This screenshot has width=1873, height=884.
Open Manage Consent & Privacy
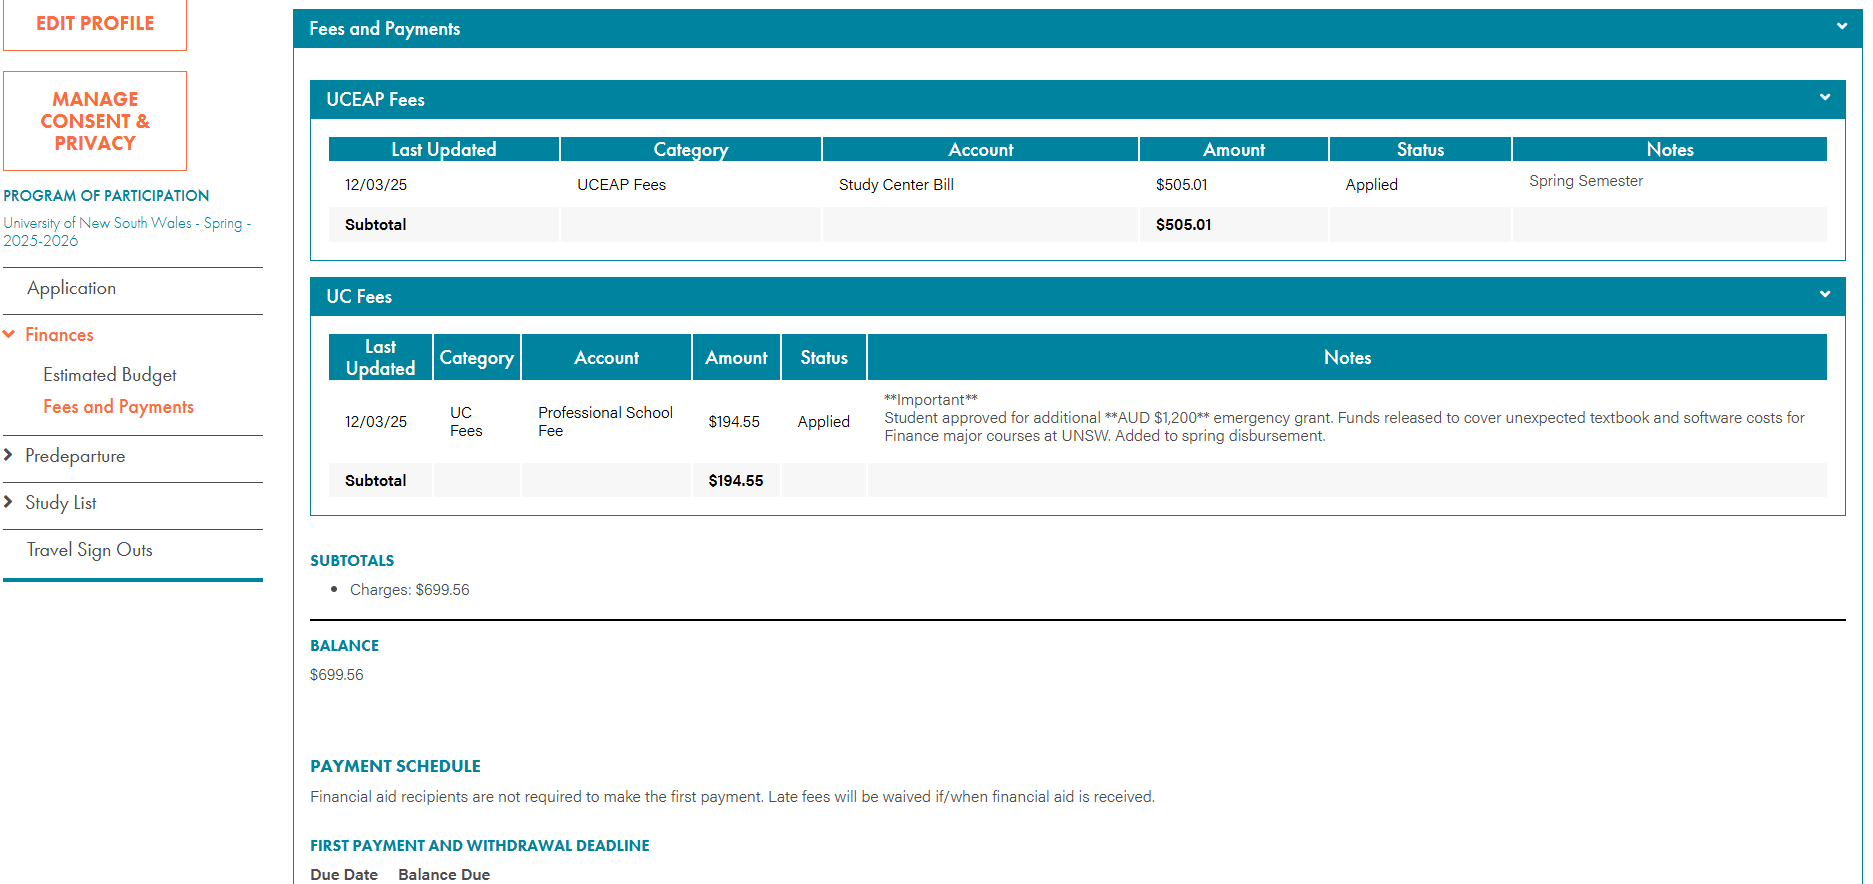pyautogui.click(x=95, y=121)
